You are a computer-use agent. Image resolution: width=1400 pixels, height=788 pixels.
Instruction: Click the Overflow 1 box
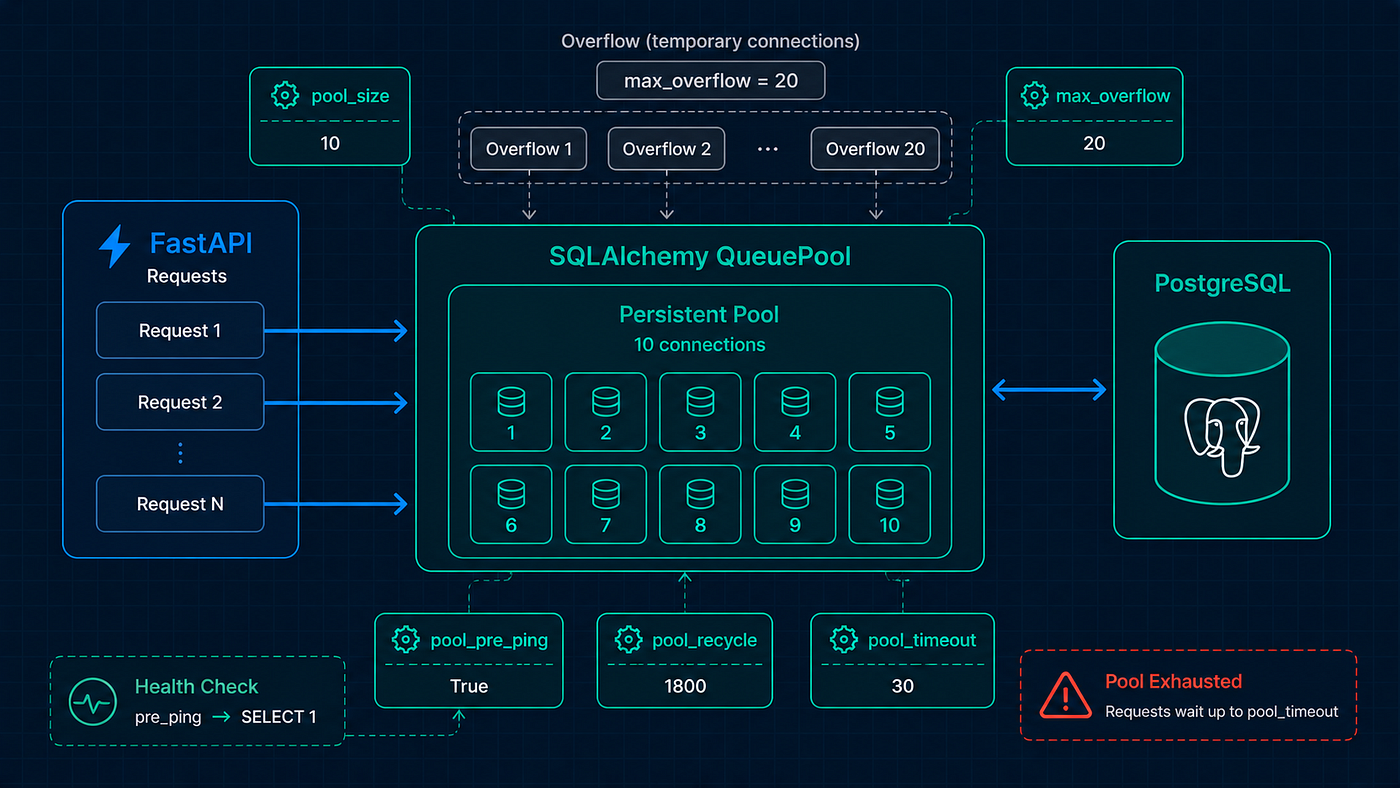[529, 149]
